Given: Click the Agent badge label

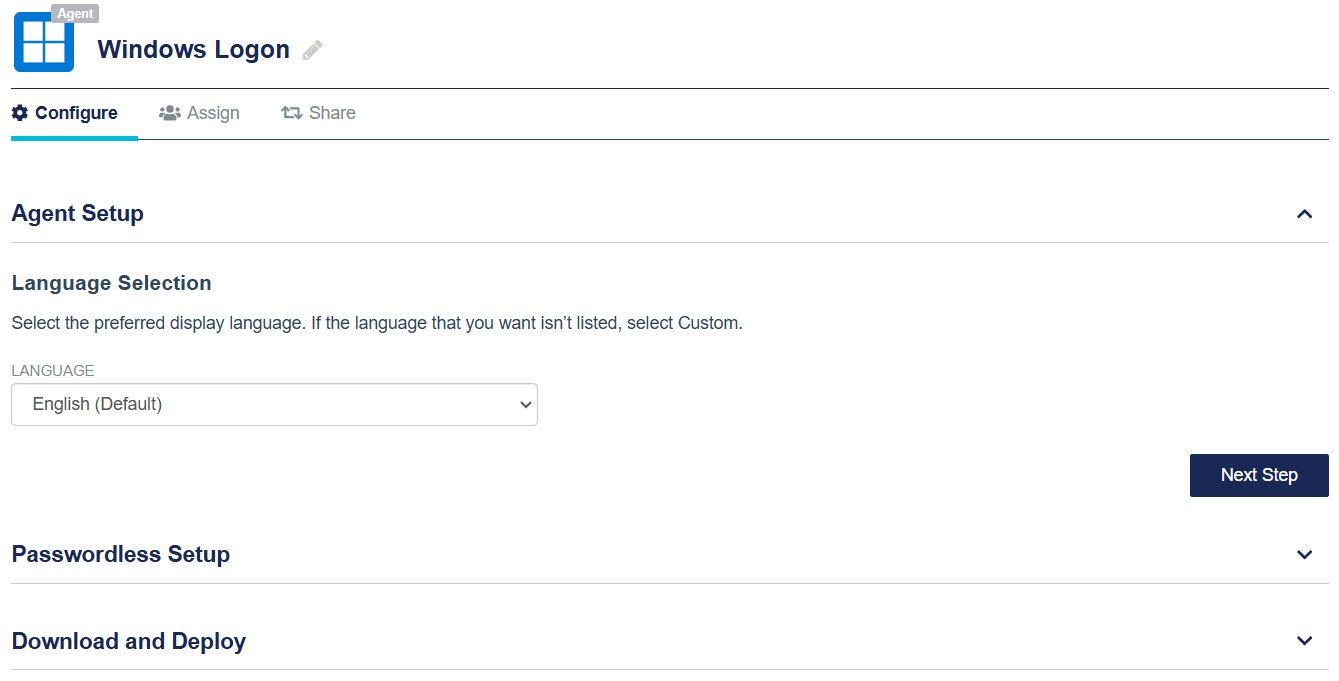Looking at the screenshot, I should tap(75, 14).
